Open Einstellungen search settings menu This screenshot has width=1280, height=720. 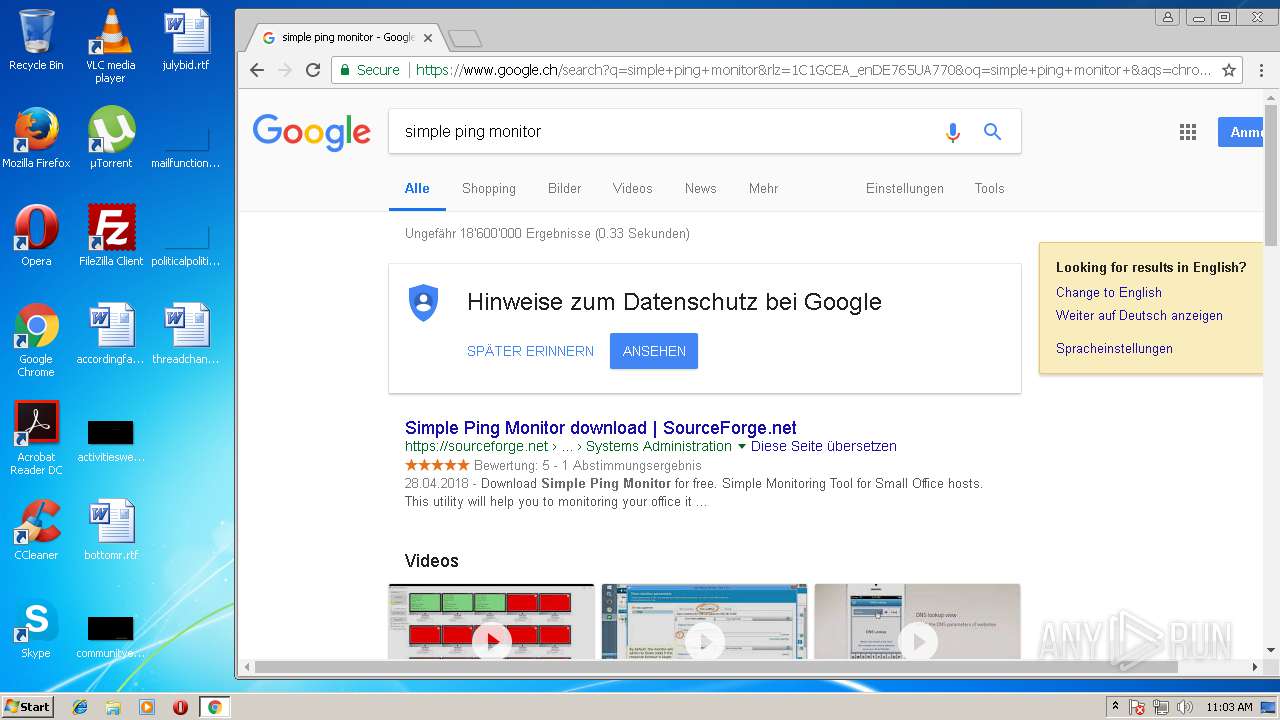pyautogui.click(x=904, y=188)
